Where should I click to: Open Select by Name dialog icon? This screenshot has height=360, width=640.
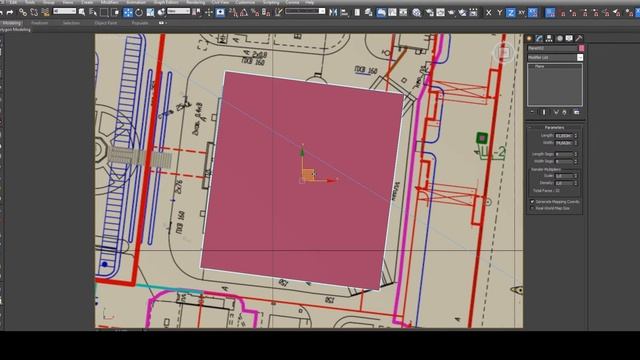pos(93,13)
